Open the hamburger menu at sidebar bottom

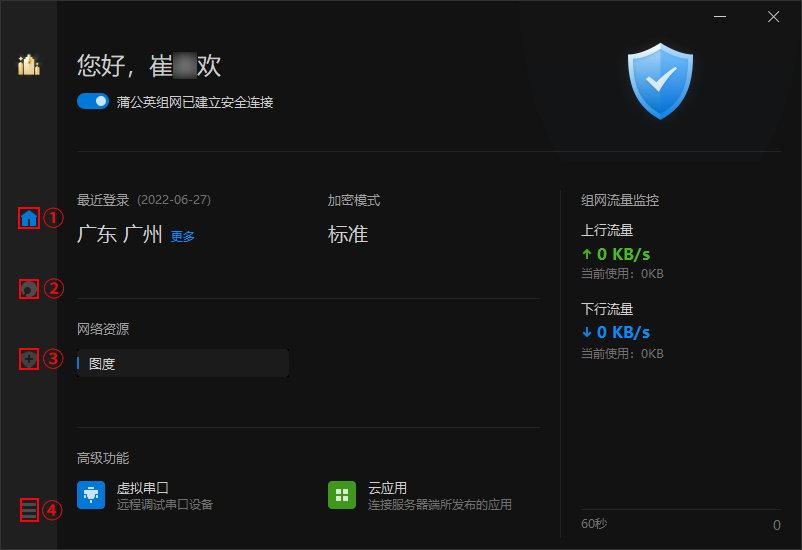pyautogui.click(x=29, y=510)
